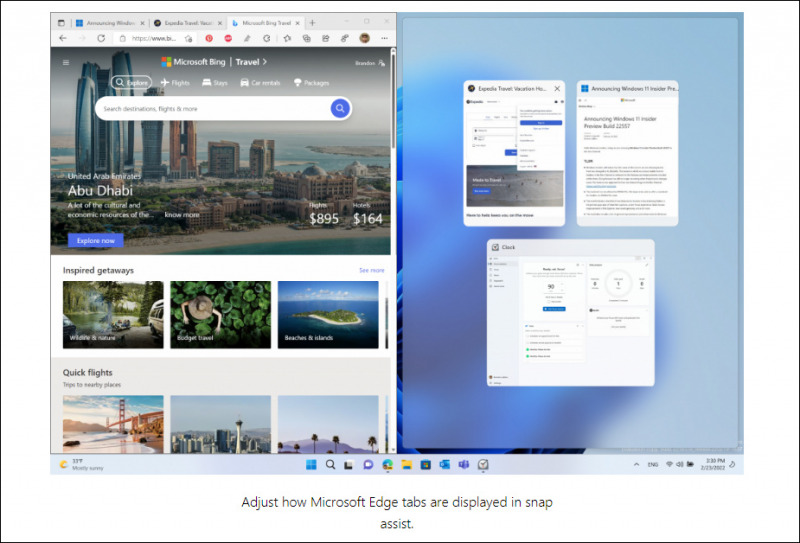Click the Edge profile avatar picture
The width and height of the screenshot is (800, 543).
point(364,38)
